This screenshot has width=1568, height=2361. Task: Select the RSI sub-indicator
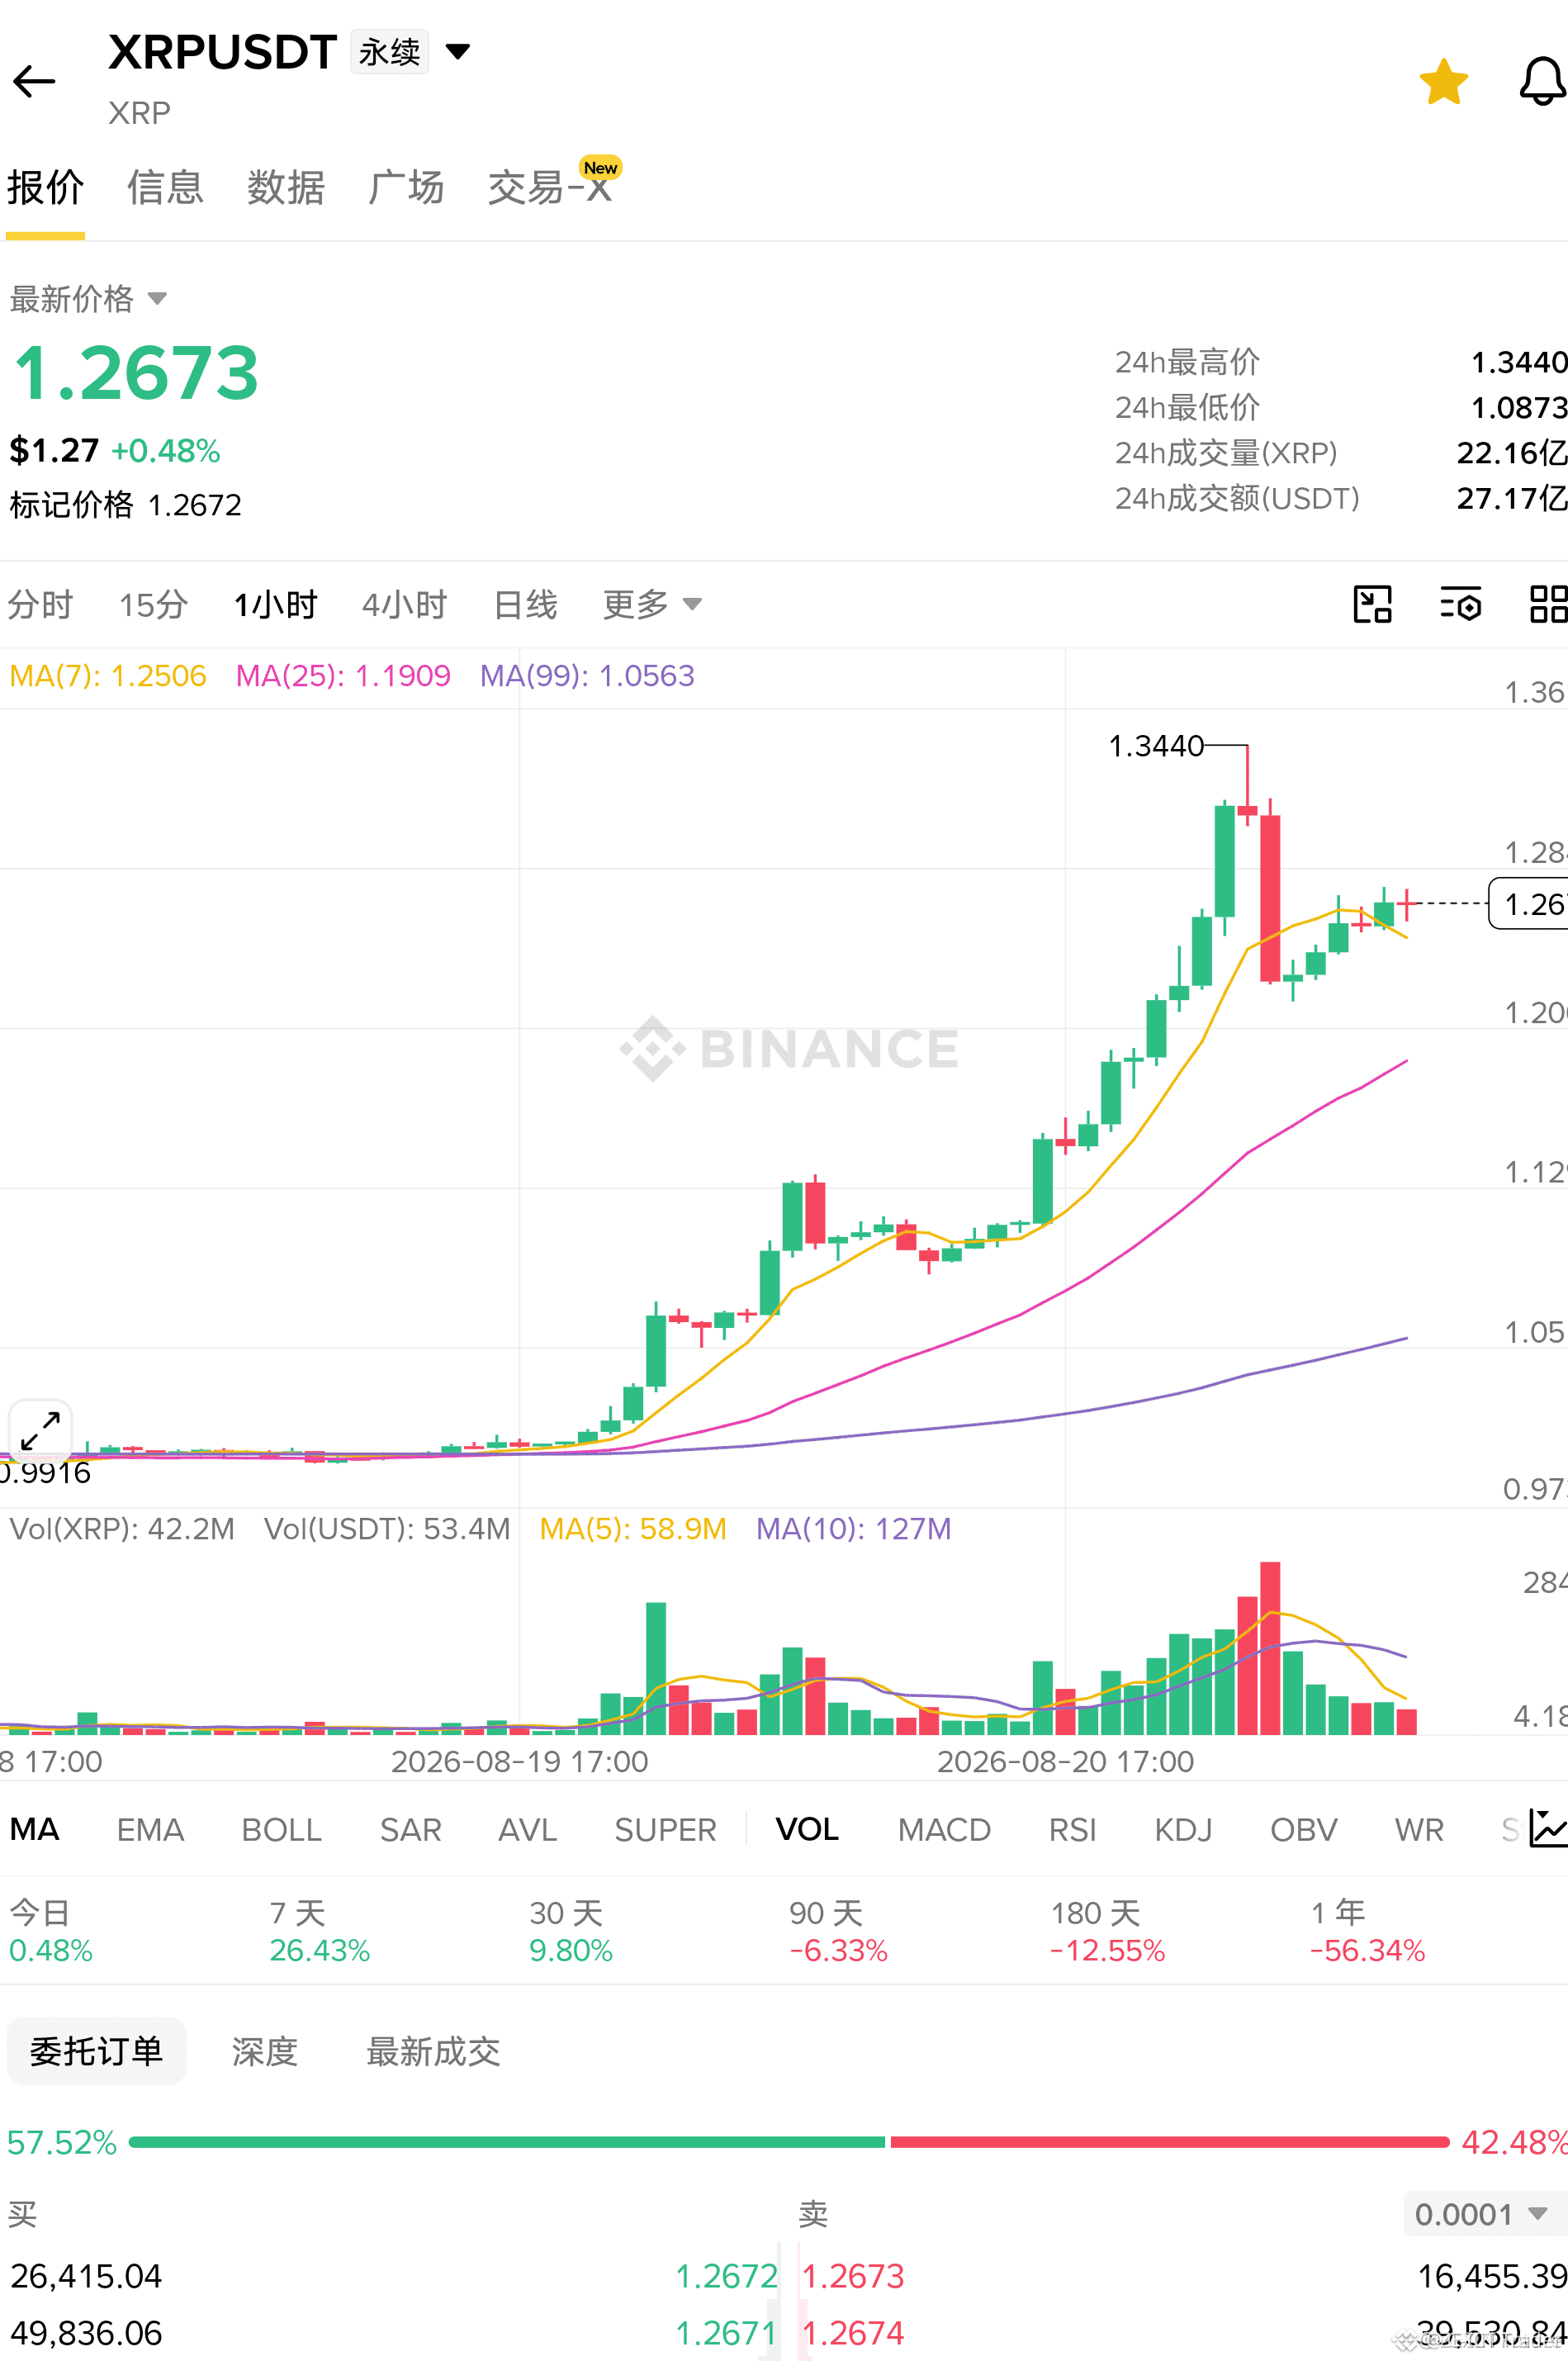1072,1829
